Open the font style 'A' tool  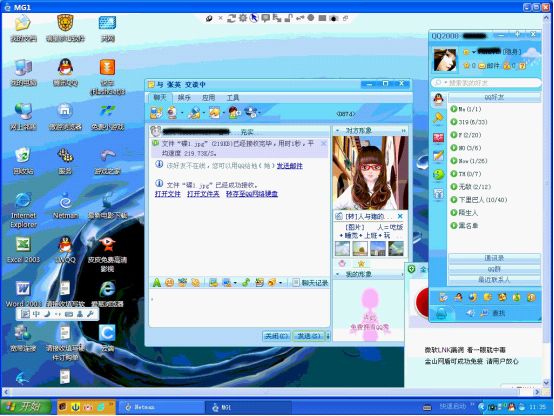[157, 282]
